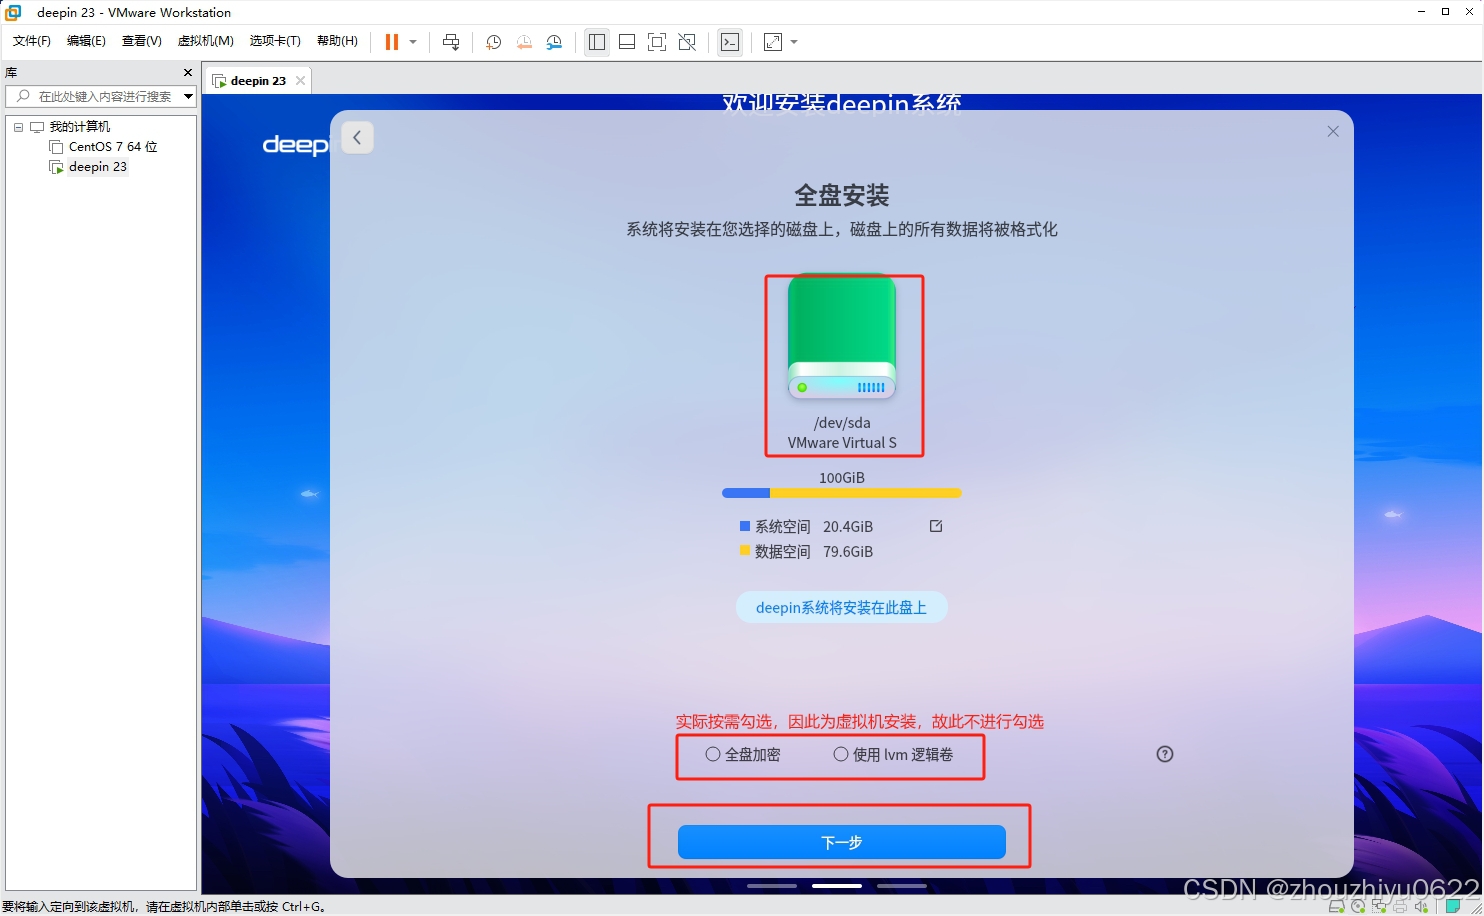
Task: Open the stretch display dropdown arrow
Action: pos(794,42)
